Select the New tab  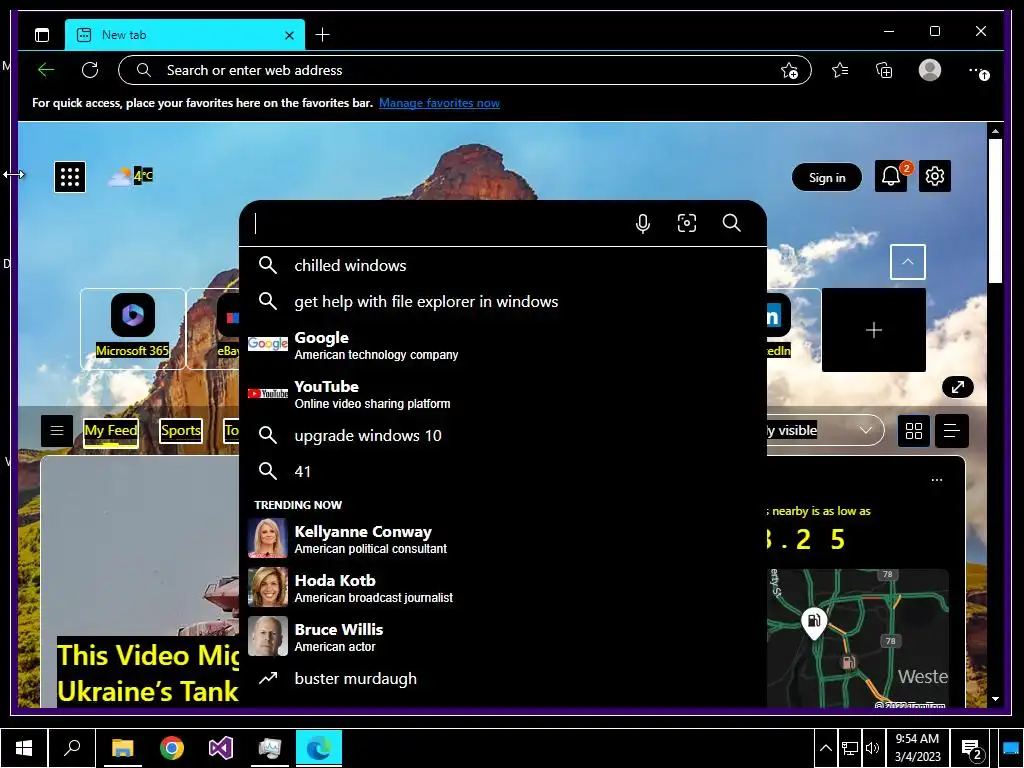[x=185, y=35]
